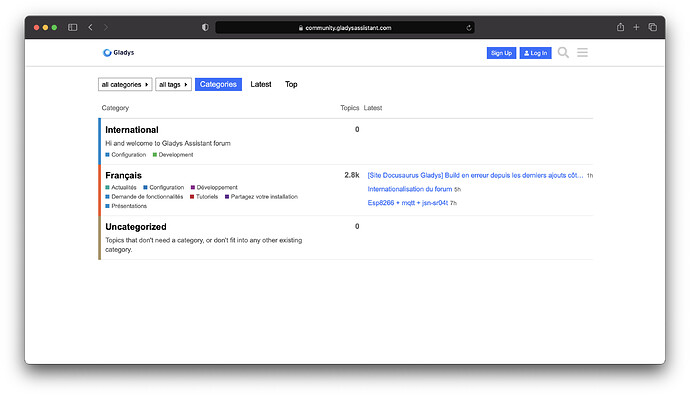Image resolution: width=690 pixels, height=397 pixels.
Task: Open Esp8266 + mqtt + jsn-sr04t topic
Action: pos(407,203)
